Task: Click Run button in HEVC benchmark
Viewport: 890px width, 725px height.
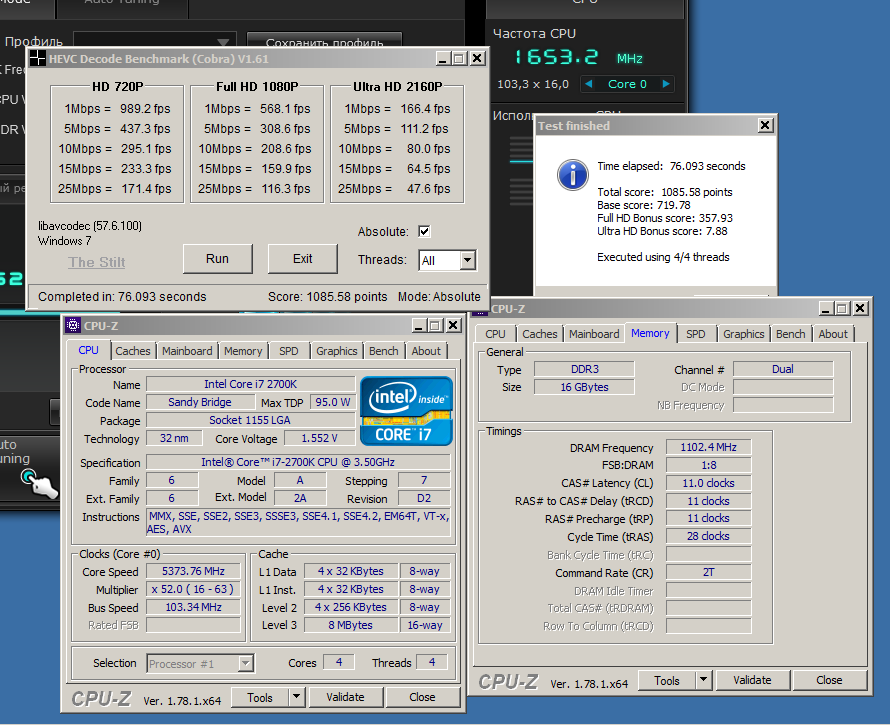Action: coord(217,259)
